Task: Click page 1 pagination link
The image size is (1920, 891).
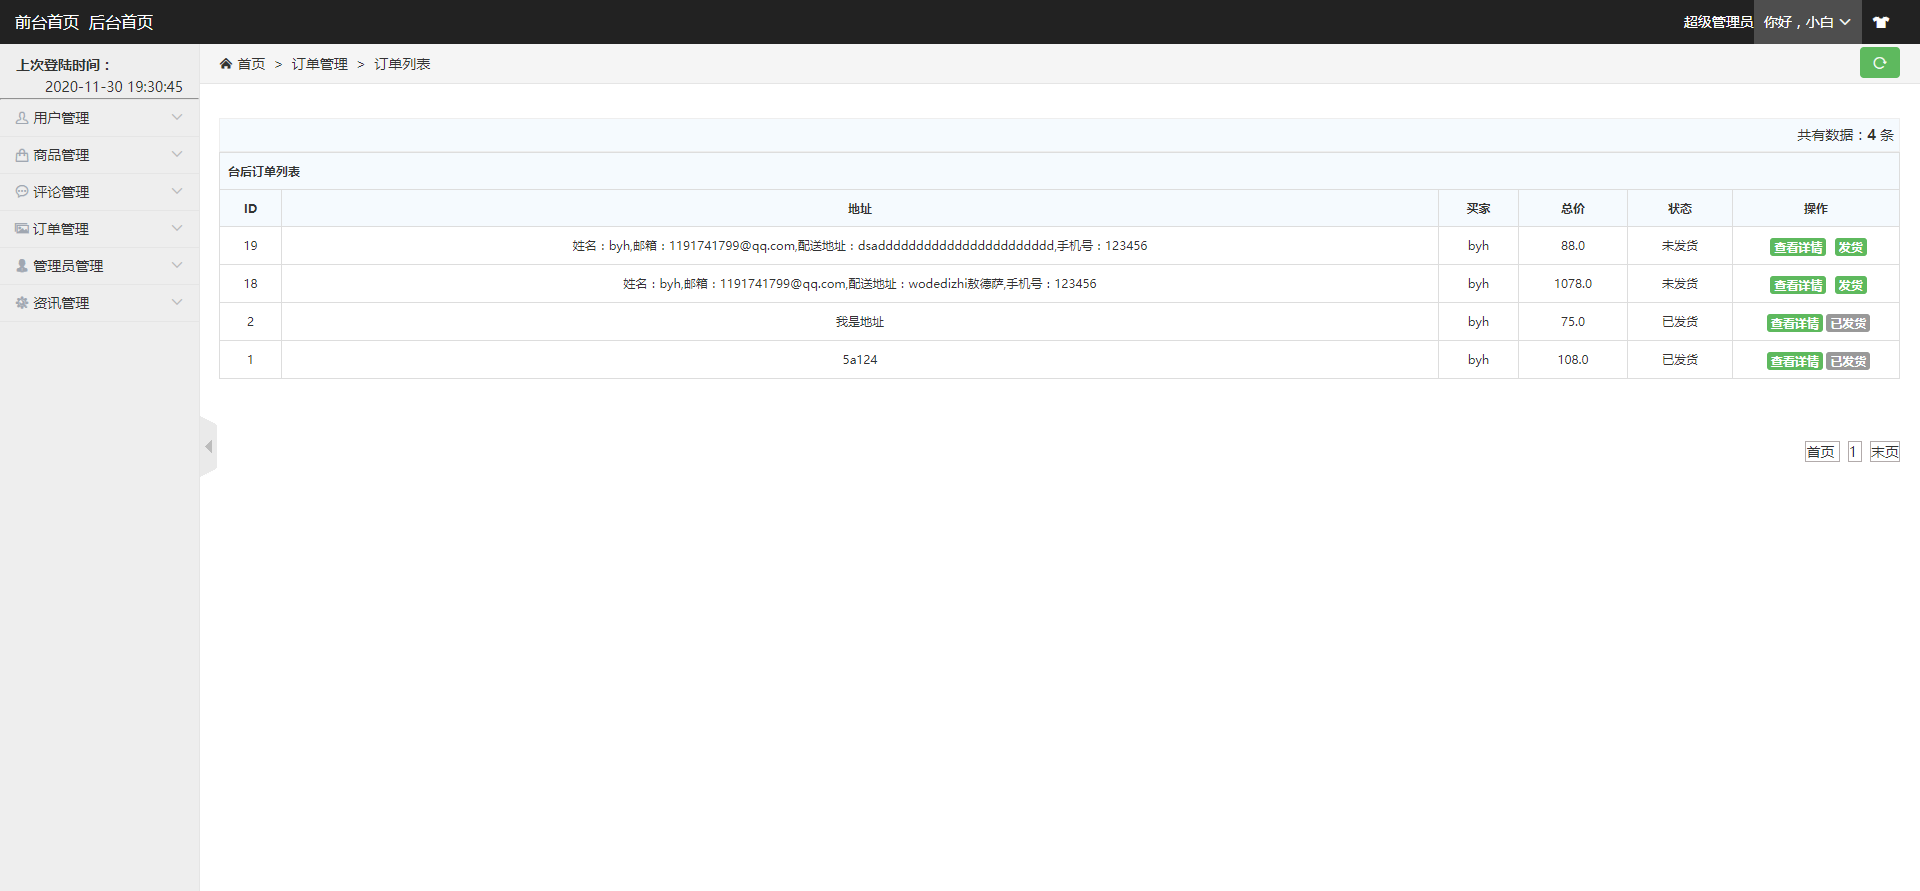Action: pos(1854,452)
